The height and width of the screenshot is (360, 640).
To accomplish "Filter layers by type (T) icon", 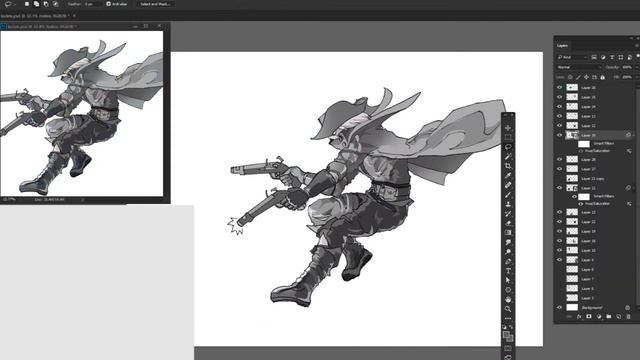I will [x=611, y=57].
